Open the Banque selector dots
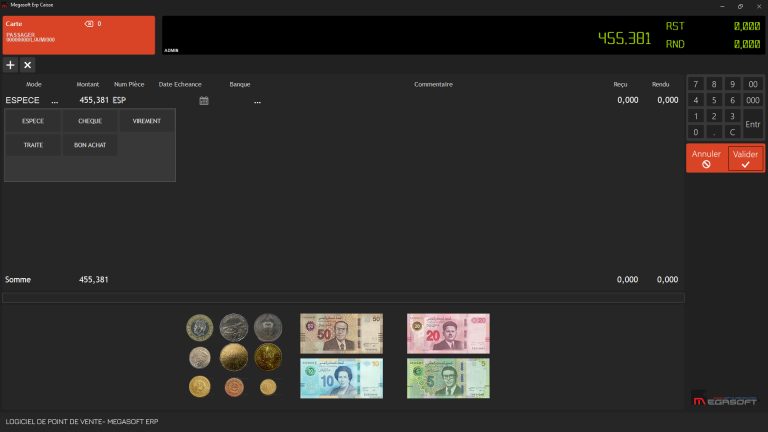Image resolution: width=768 pixels, height=432 pixels. (x=257, y=101)
